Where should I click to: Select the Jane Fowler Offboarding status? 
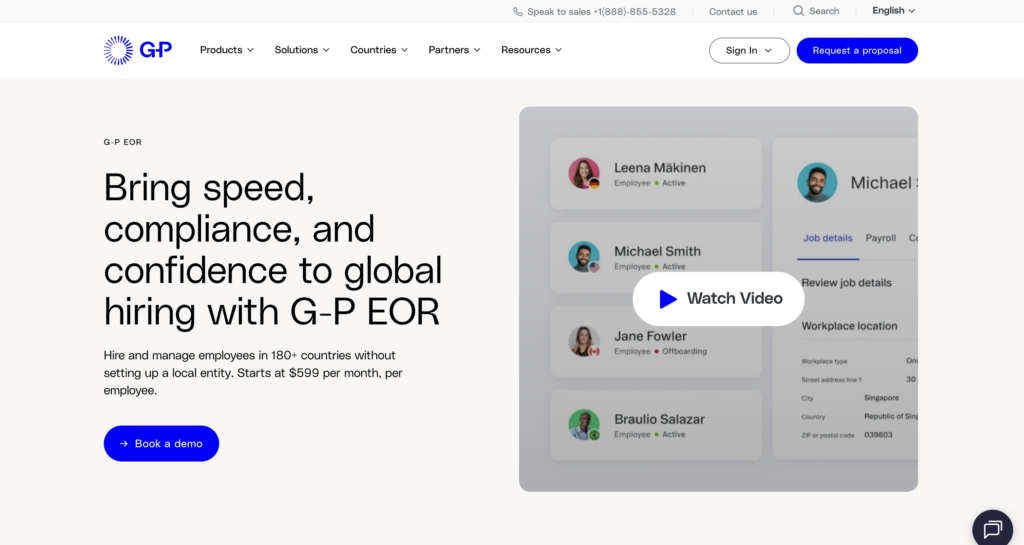[x=684, y=351]
